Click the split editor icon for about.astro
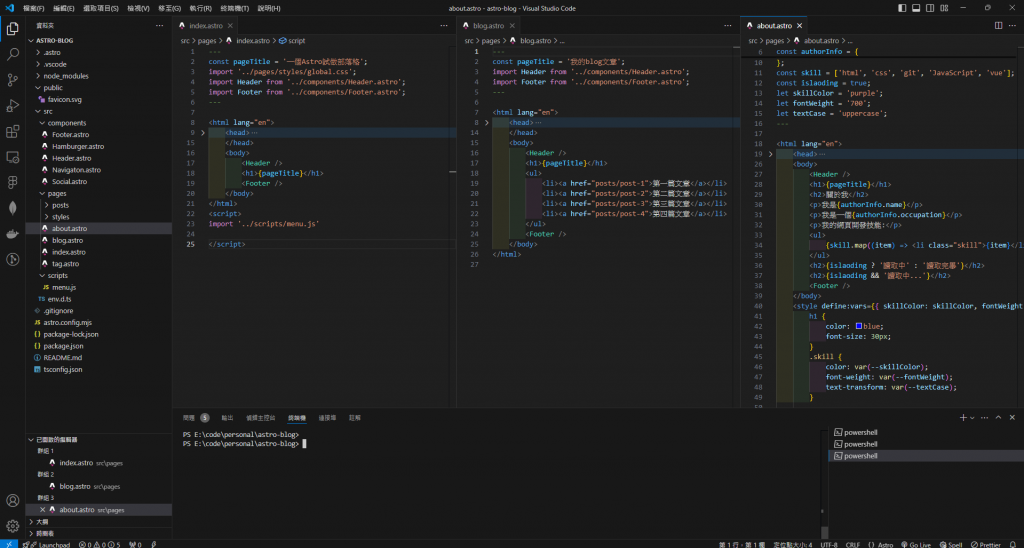 pyautogui.click(x=1000, y=24)
